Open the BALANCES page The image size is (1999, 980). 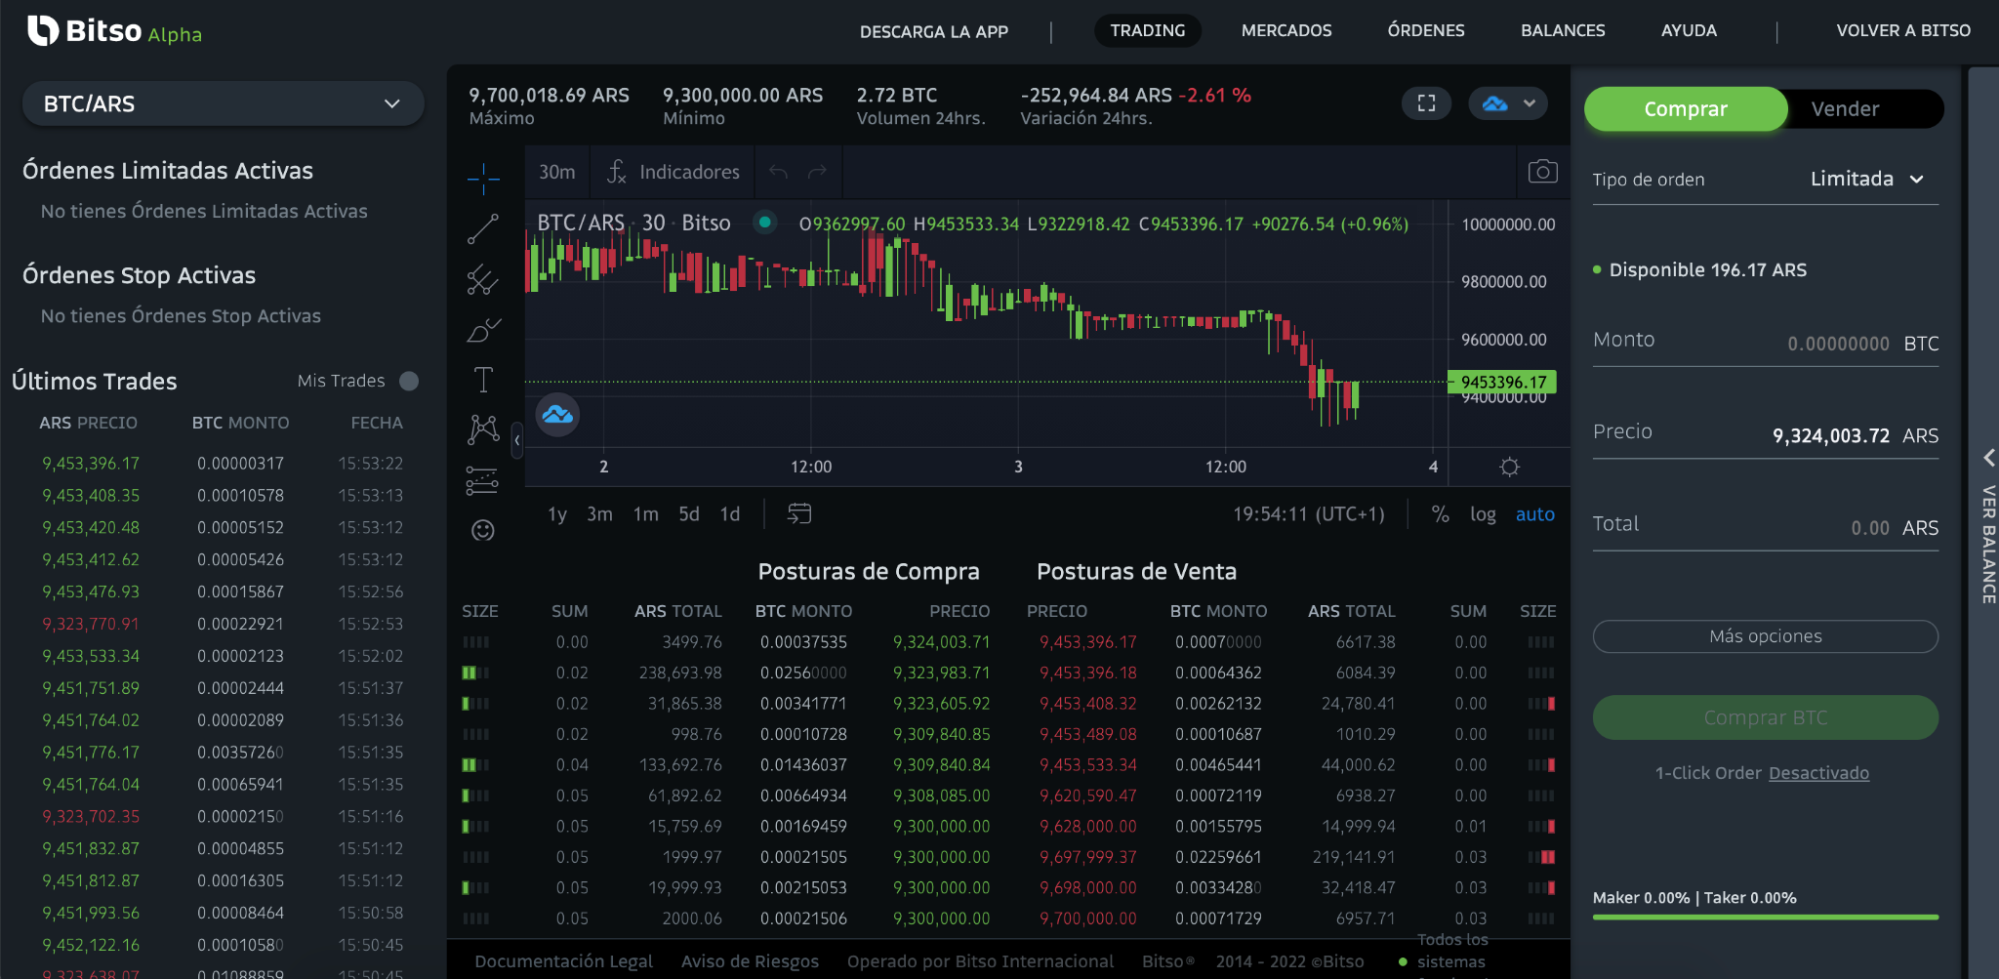pyautogui.click(x=1563, y=31)
